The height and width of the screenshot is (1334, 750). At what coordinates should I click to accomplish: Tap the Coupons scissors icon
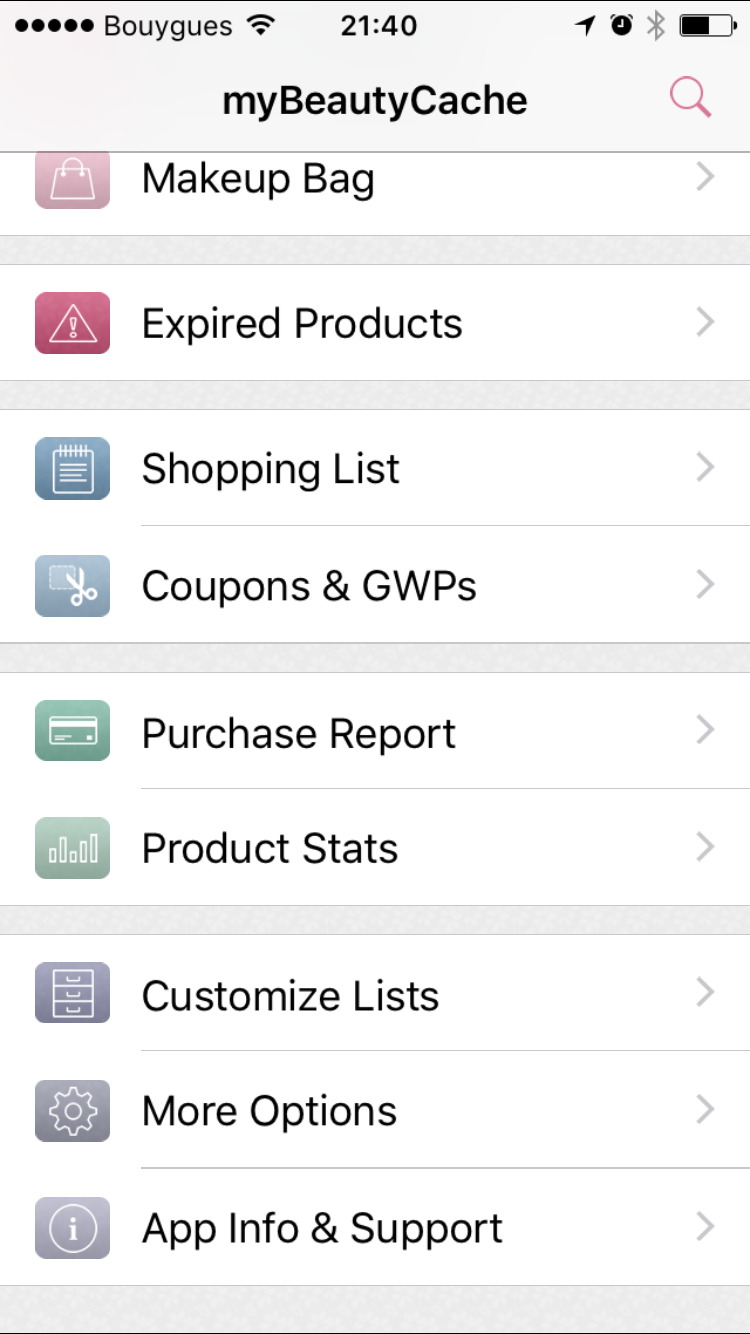72,585
